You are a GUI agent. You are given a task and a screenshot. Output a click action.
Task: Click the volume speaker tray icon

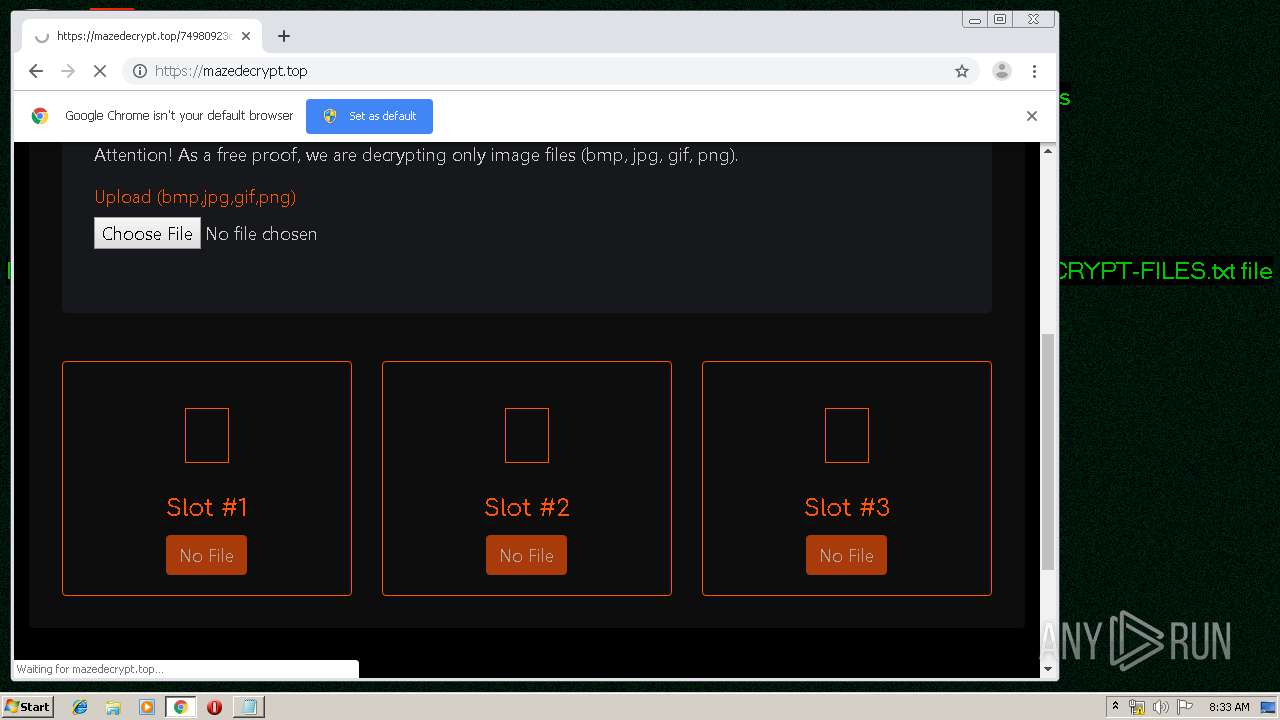pyautogui.click(x=1161, y=707)
